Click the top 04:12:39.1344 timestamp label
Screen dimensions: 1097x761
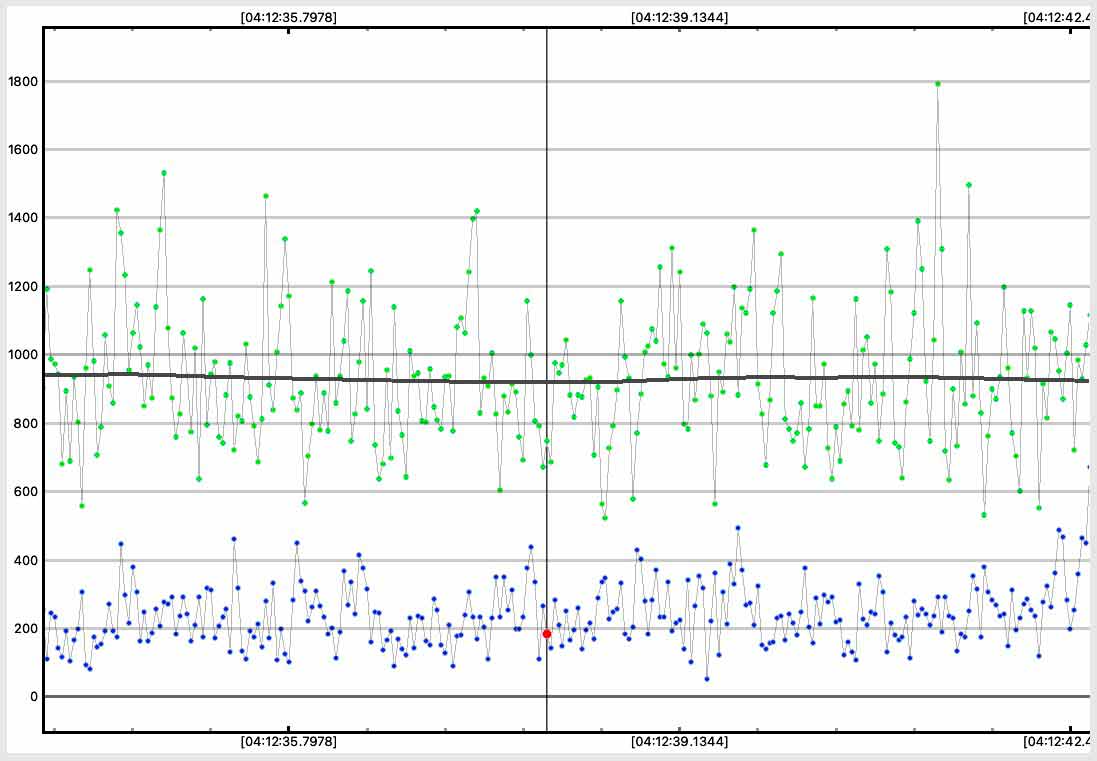(x=679, y=17)
